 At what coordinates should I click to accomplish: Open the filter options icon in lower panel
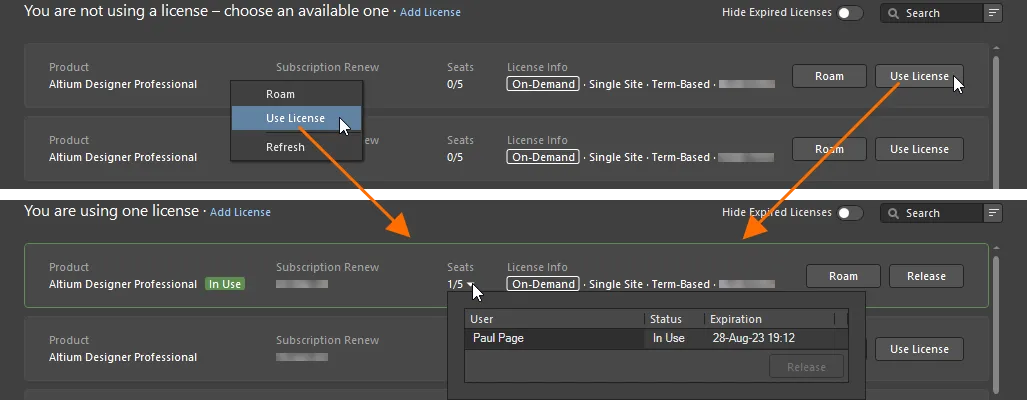coord(993,213)
